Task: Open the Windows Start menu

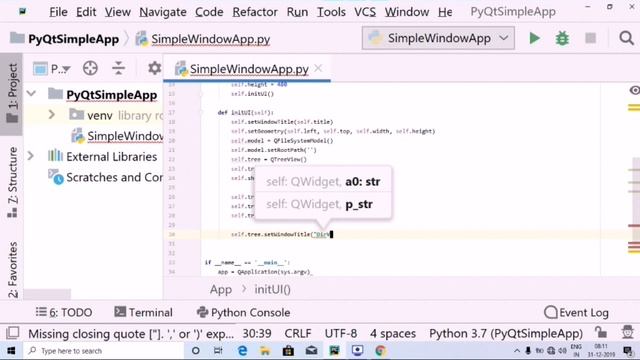Action: [11, 351]
